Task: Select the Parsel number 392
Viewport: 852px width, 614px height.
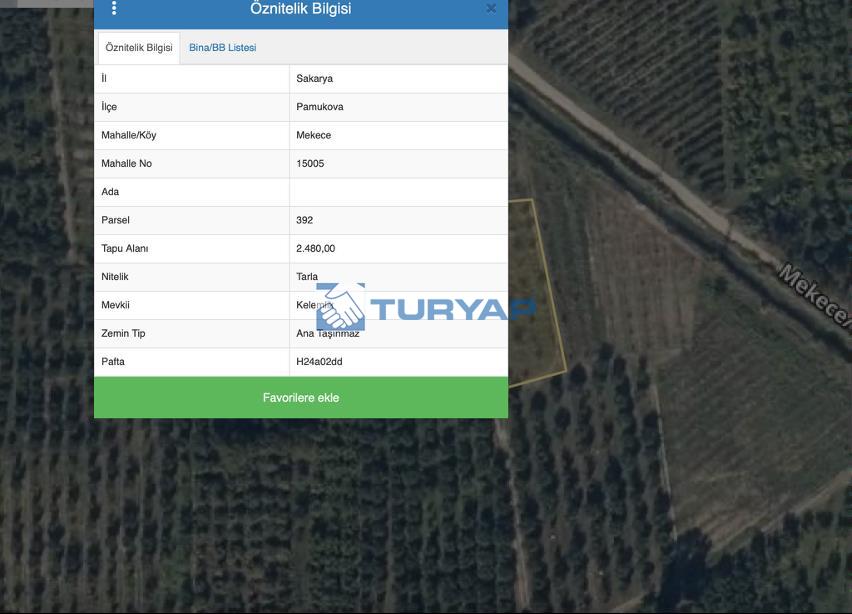Action: tap(304, 220)
